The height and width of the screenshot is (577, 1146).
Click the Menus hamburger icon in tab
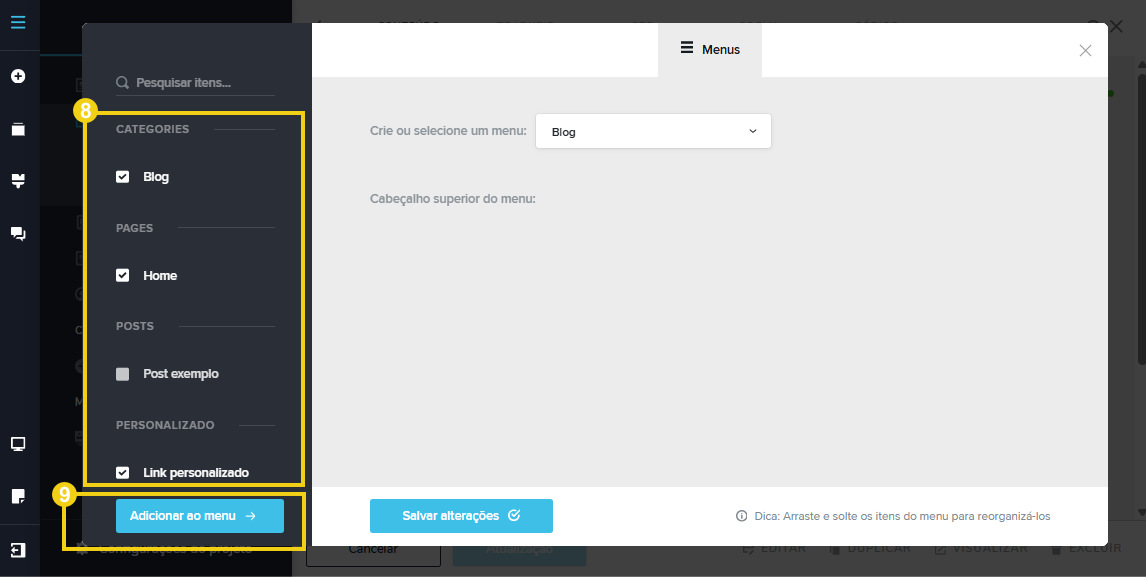687,48
